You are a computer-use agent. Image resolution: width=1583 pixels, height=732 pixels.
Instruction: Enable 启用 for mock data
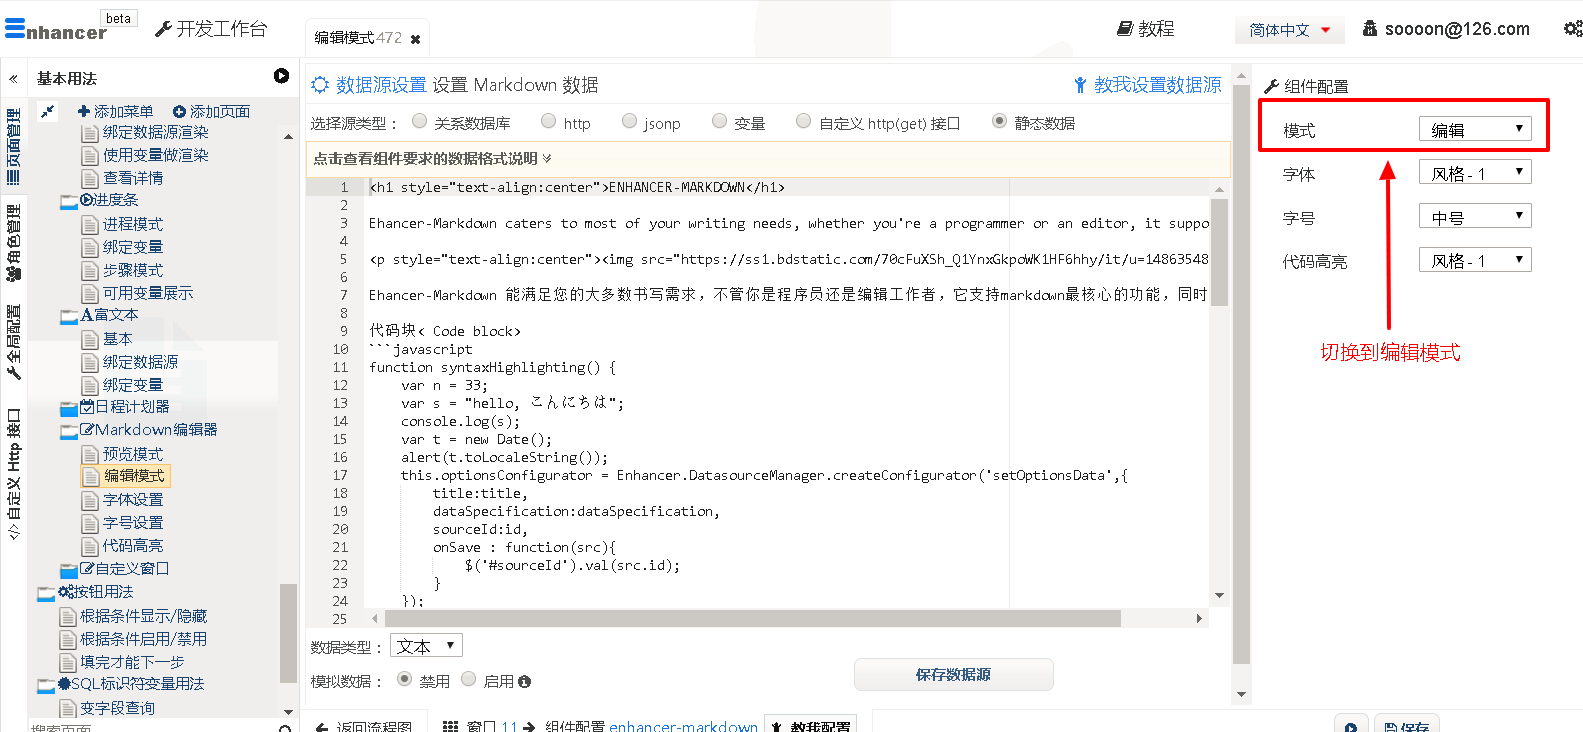point(468,680)
